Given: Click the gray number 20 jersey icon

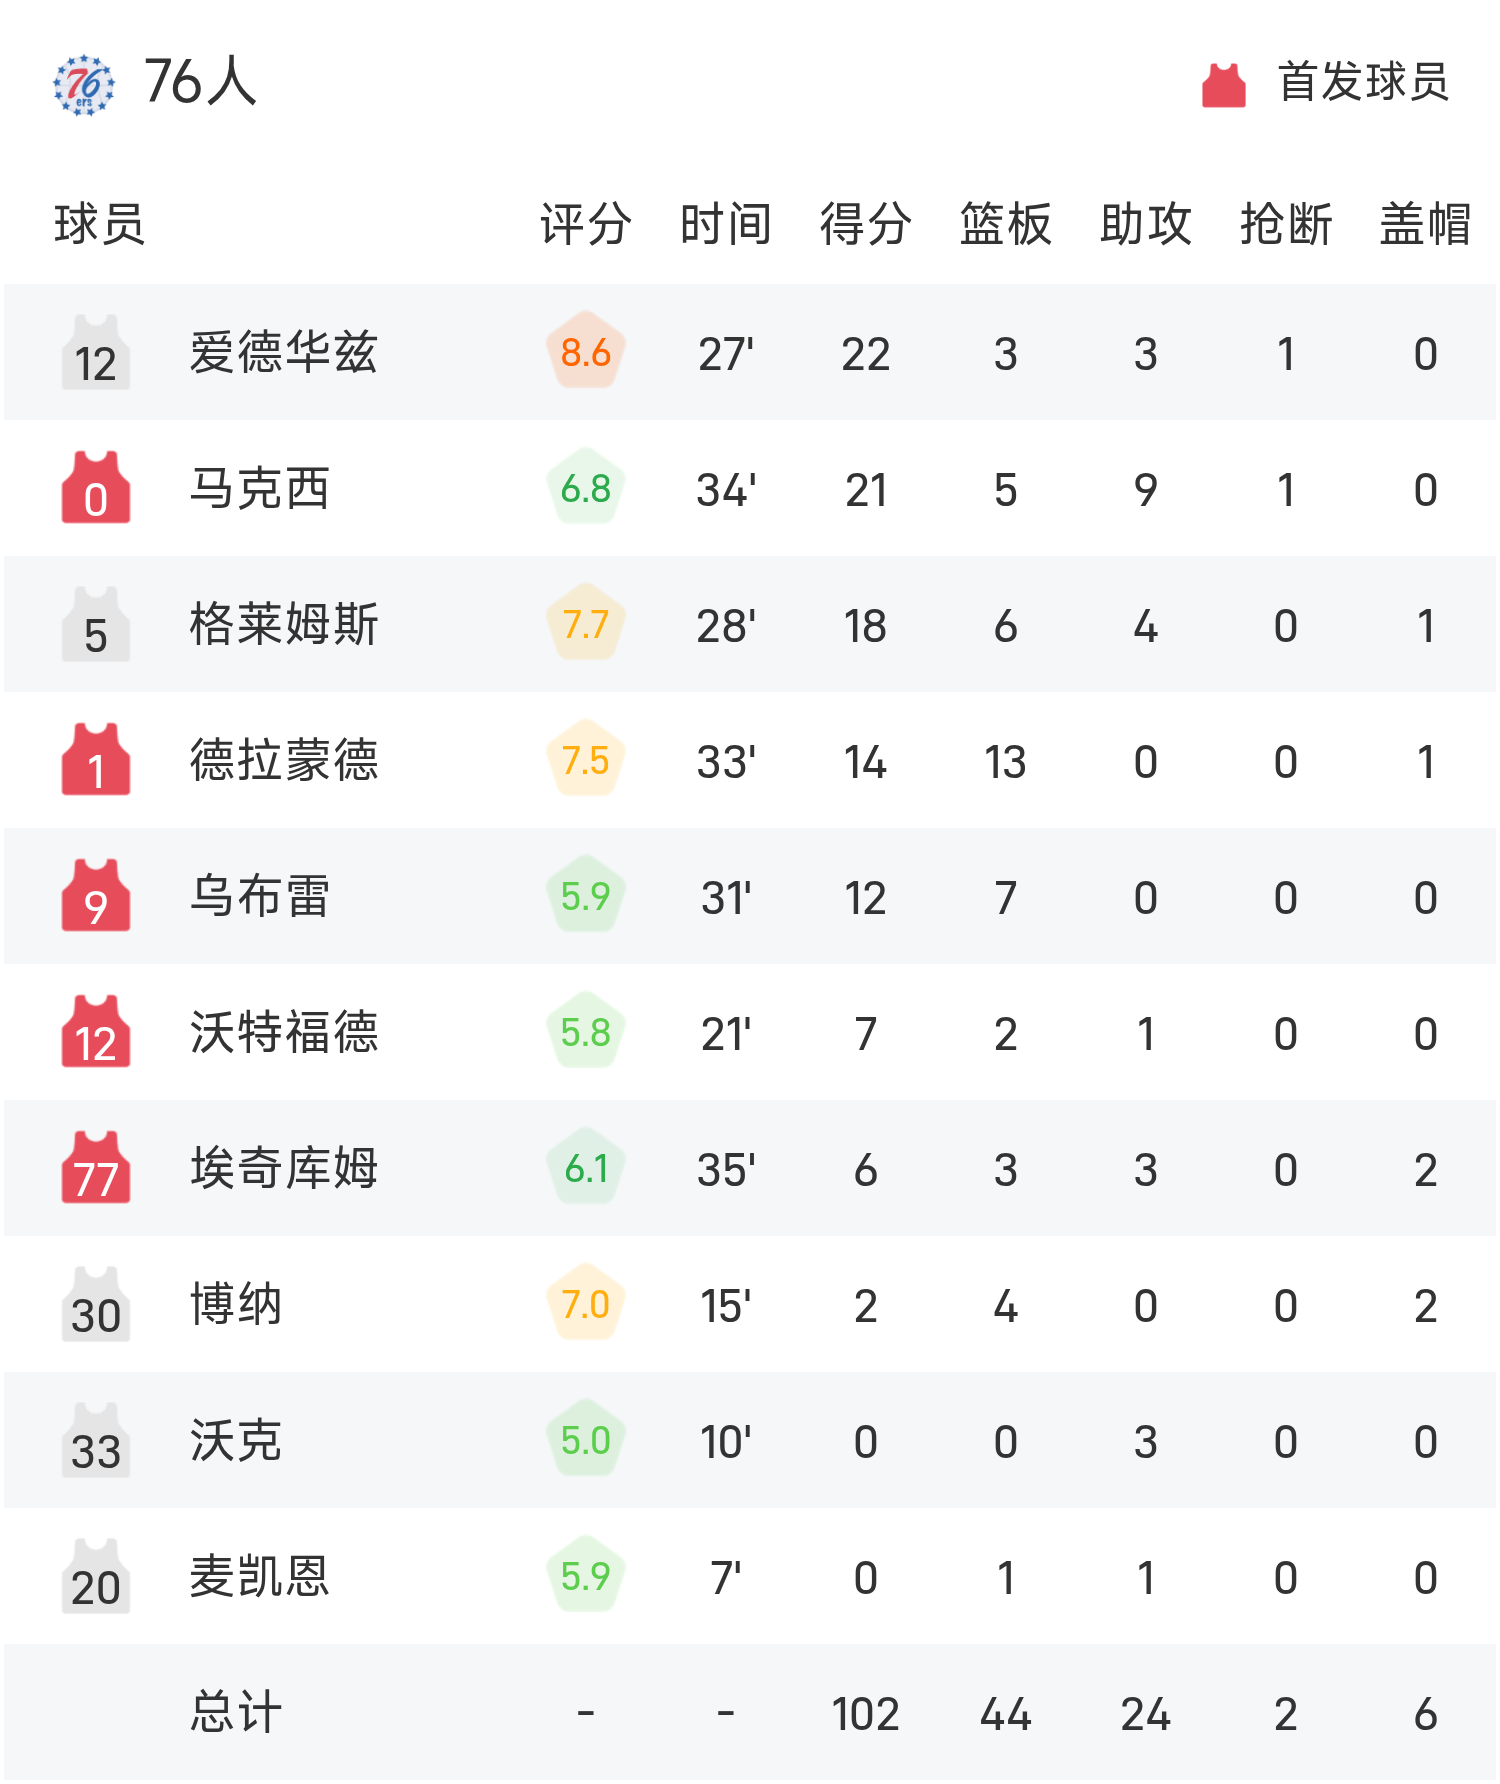Looking at the screenshot, I should [x=96, y=1576].
